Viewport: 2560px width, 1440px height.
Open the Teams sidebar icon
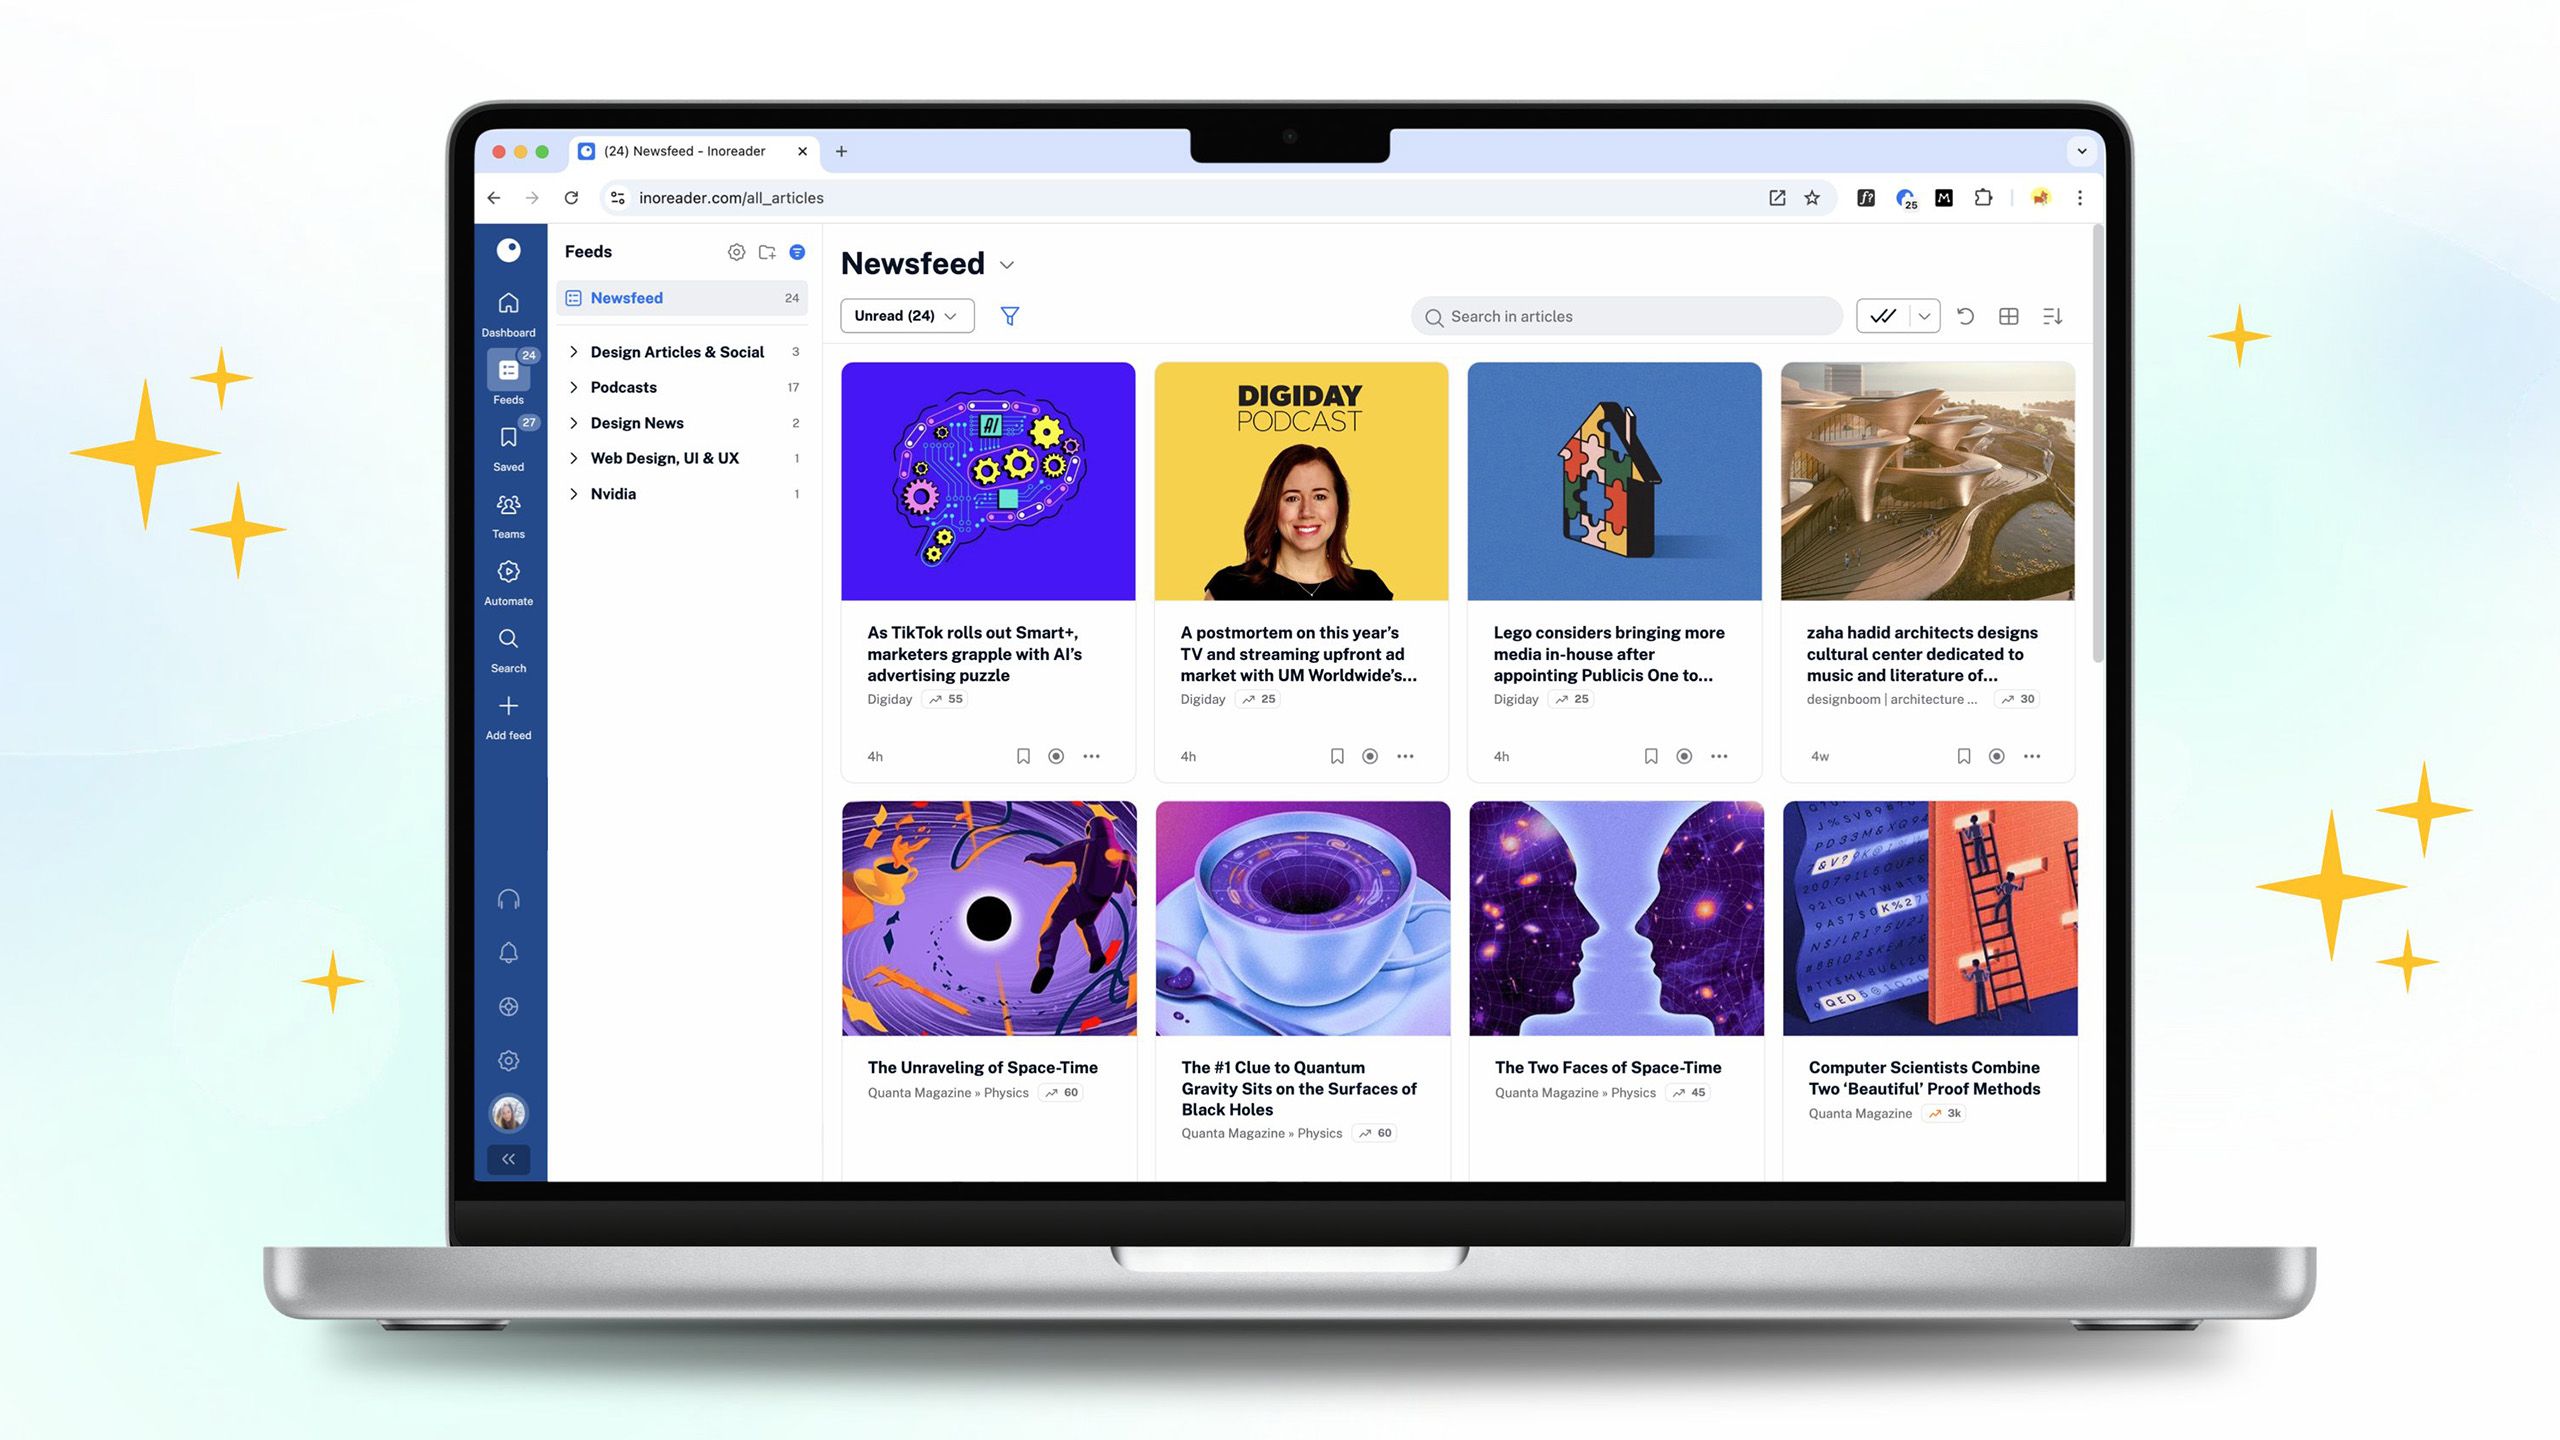point(508,505)
